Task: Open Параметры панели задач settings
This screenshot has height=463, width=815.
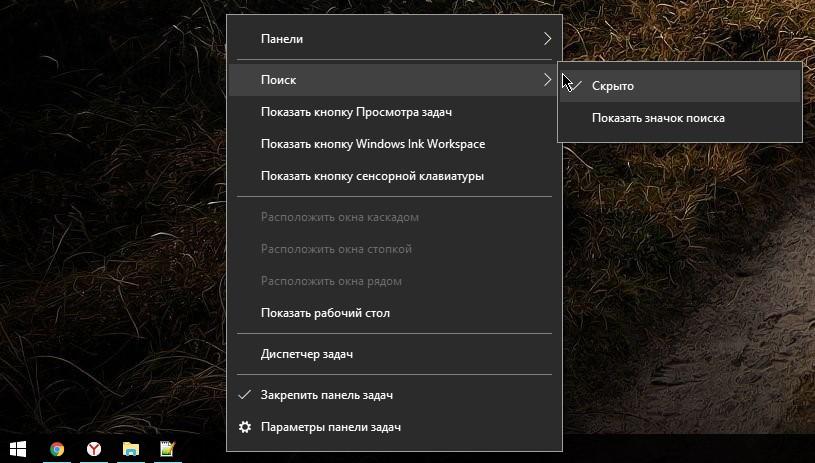Action: (330, 427)
